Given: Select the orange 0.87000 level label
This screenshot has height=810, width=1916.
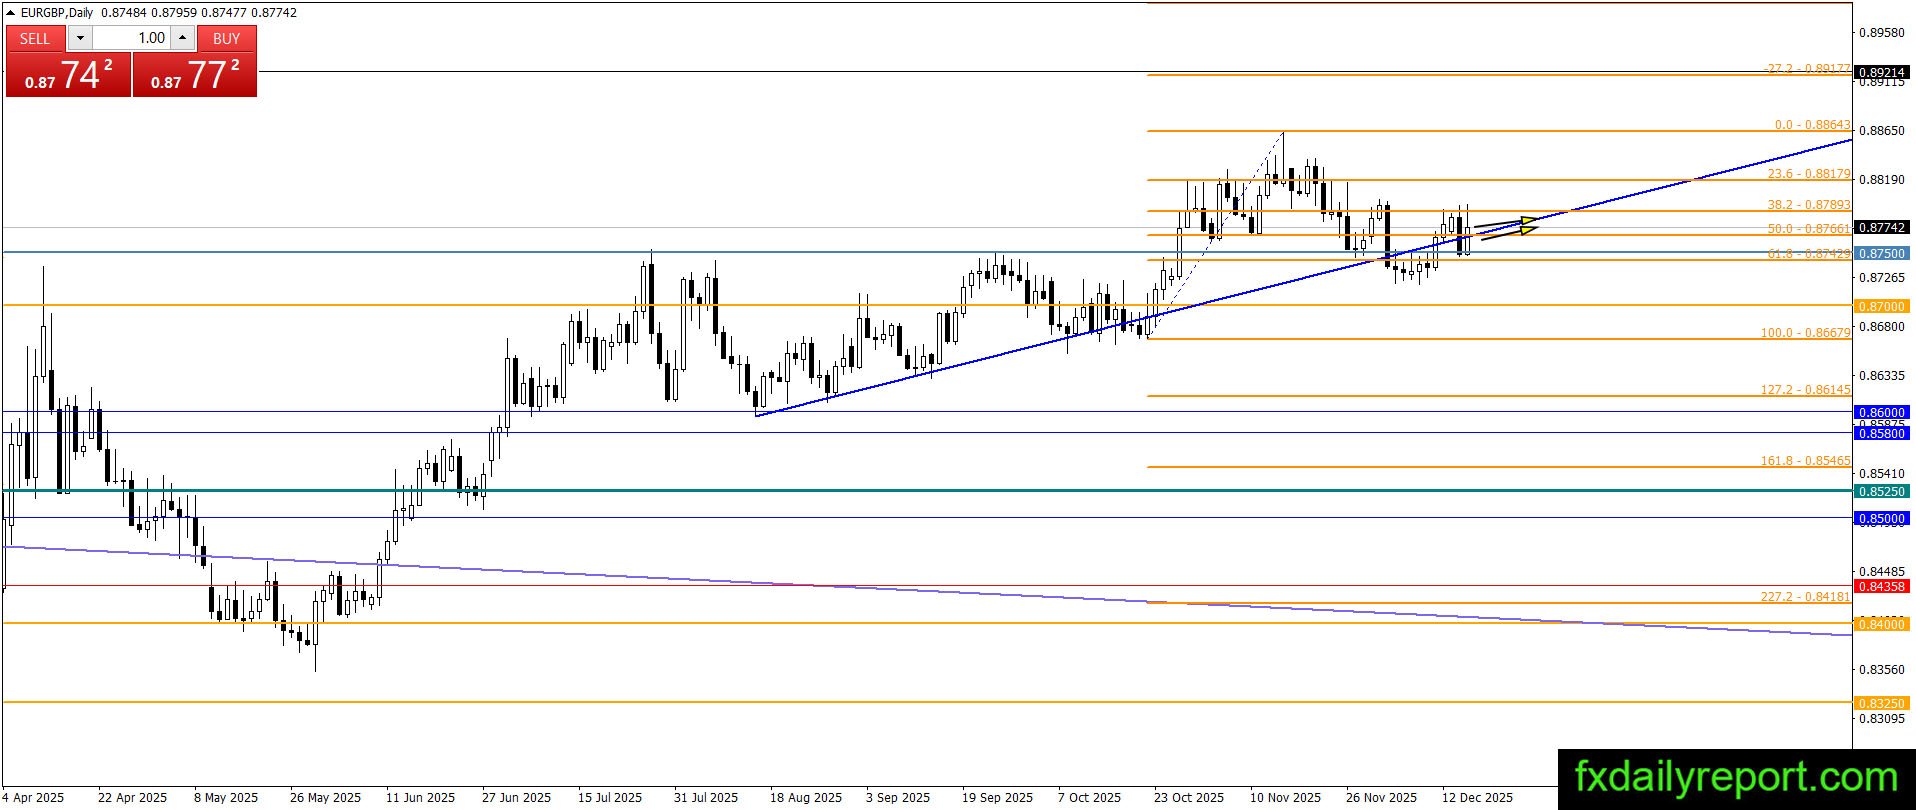Looking at the screenshot, I should pos(1881,306).
